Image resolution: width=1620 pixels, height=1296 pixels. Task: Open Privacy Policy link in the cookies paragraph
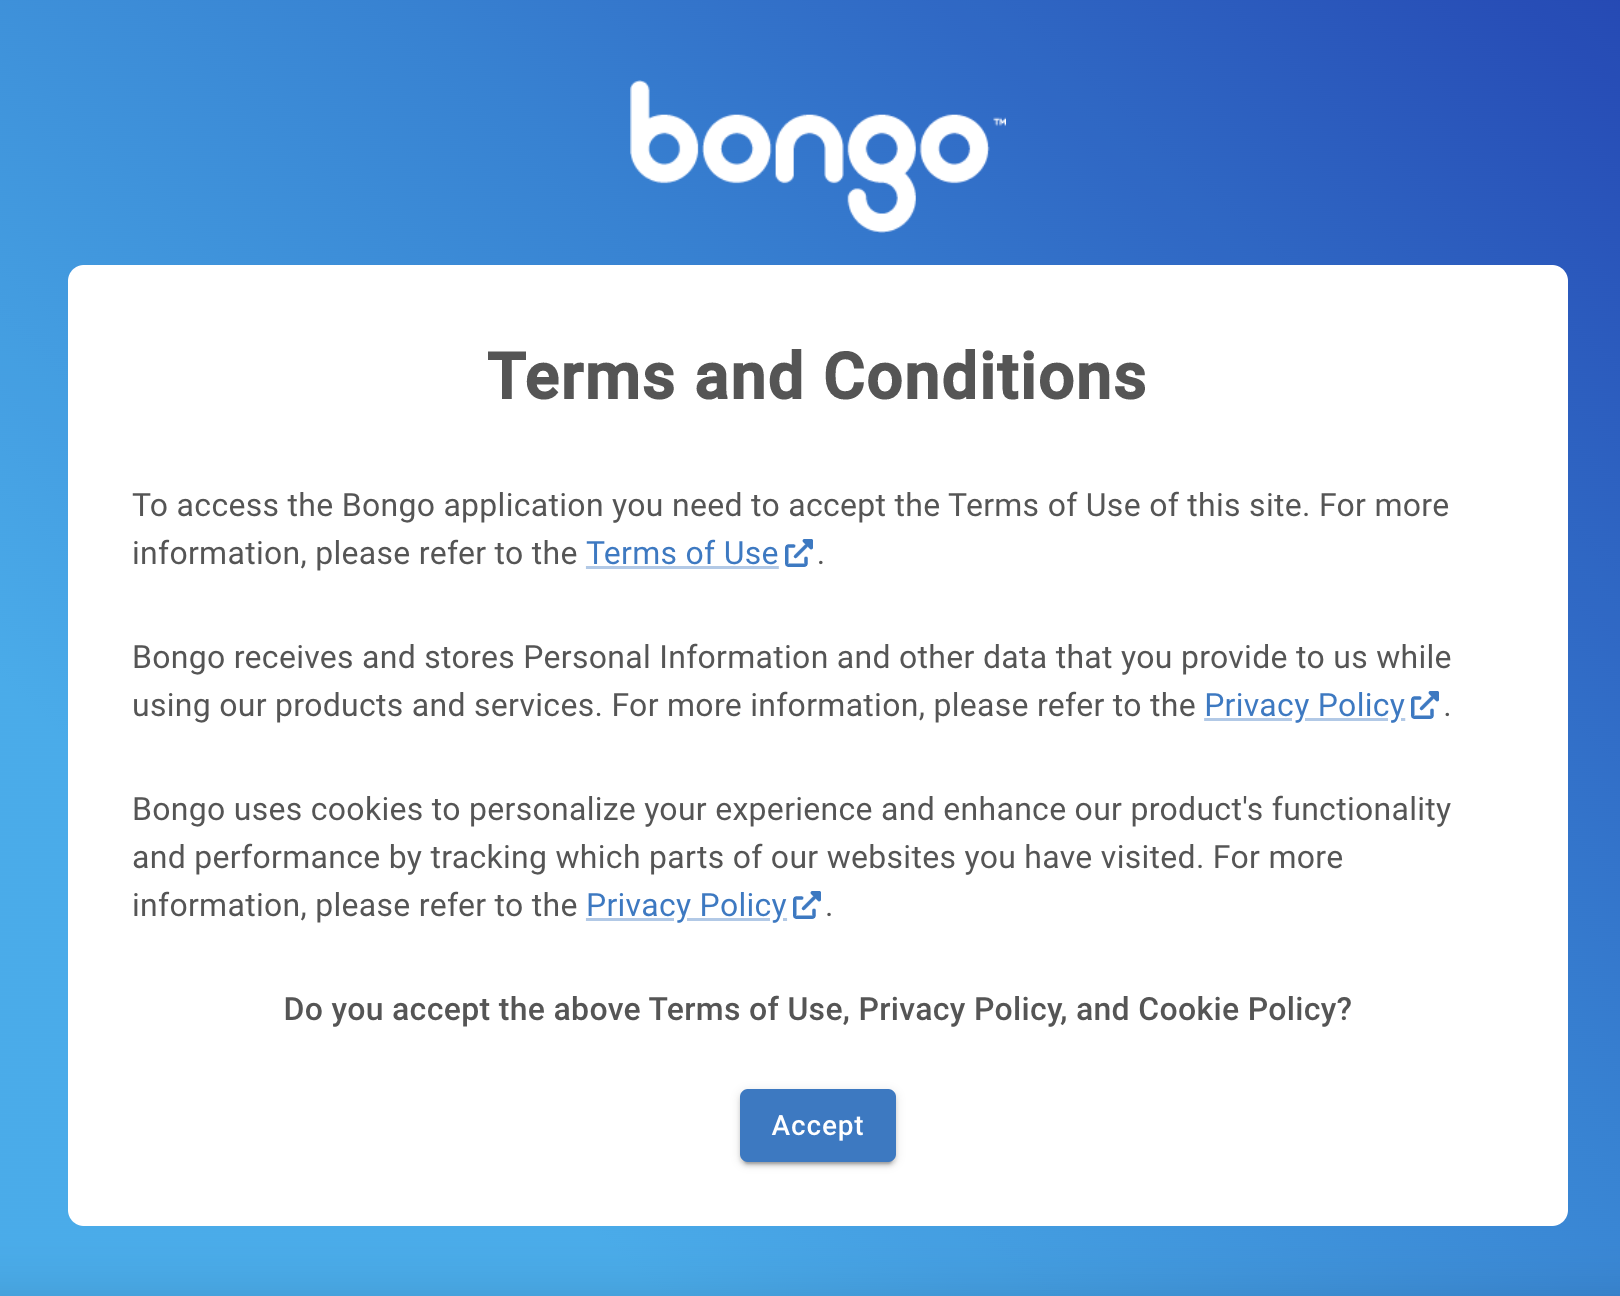coord(686,905)
